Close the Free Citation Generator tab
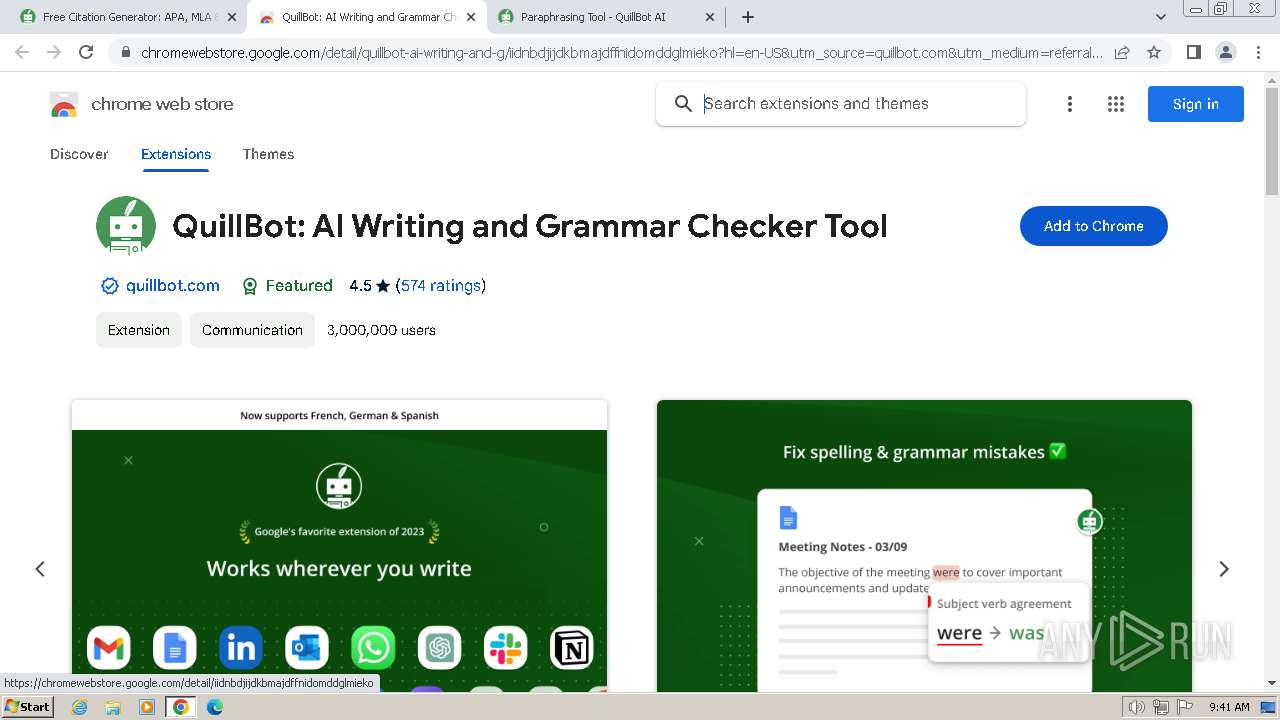This screenshot has height=720, width=1280. [232, 17]
